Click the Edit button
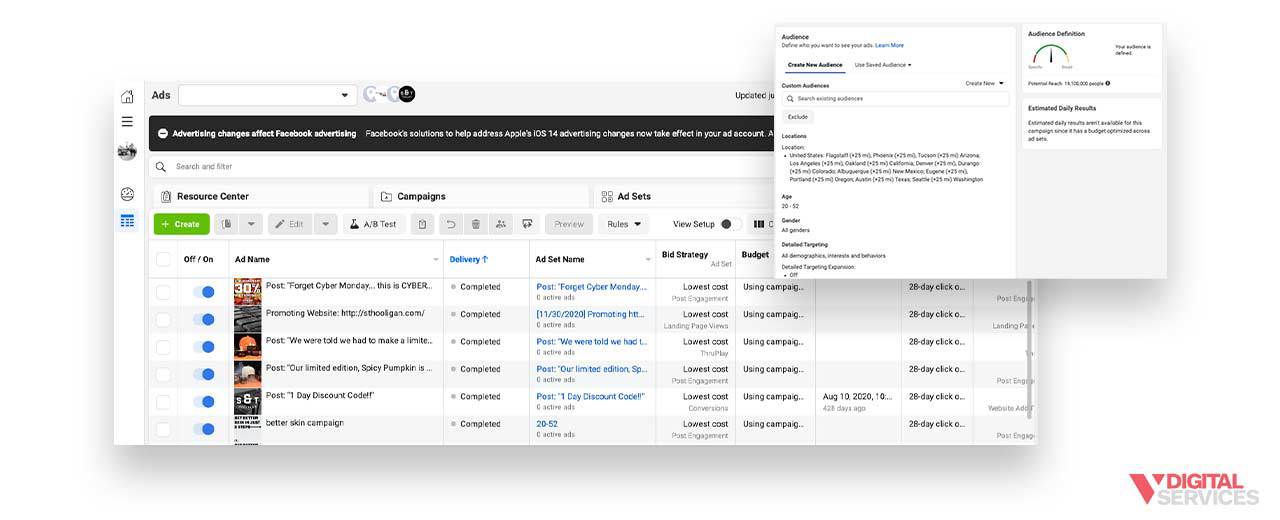 tap(290, 224)
